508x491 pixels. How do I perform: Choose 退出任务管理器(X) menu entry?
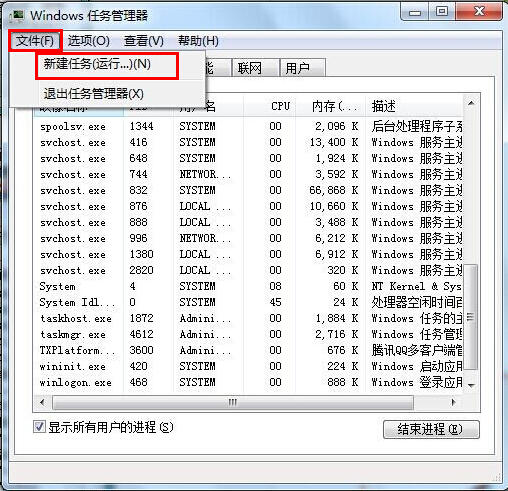coord(107,94)
